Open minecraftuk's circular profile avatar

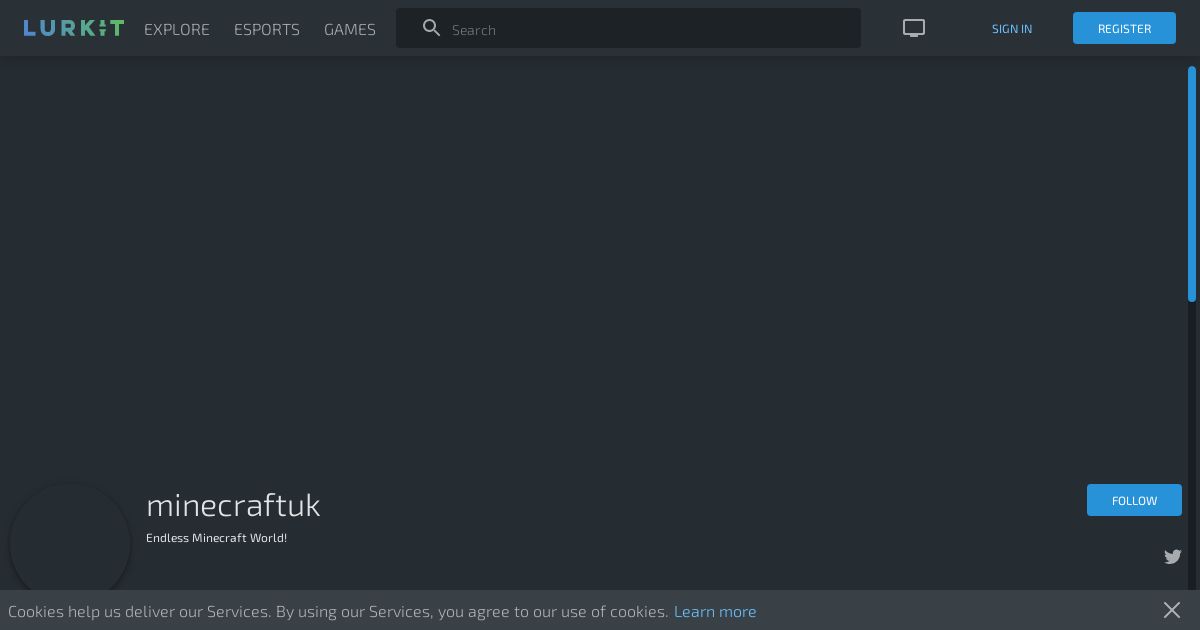coord(70,540)
